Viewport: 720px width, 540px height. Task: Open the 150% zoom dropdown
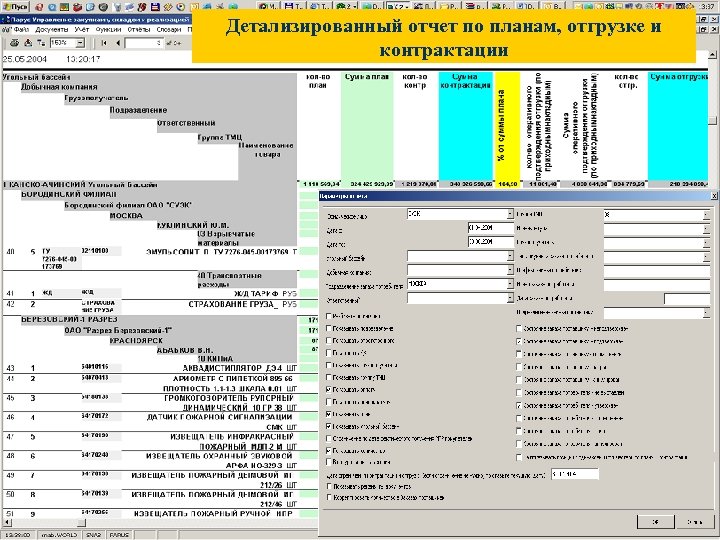(x=80, y=43)
